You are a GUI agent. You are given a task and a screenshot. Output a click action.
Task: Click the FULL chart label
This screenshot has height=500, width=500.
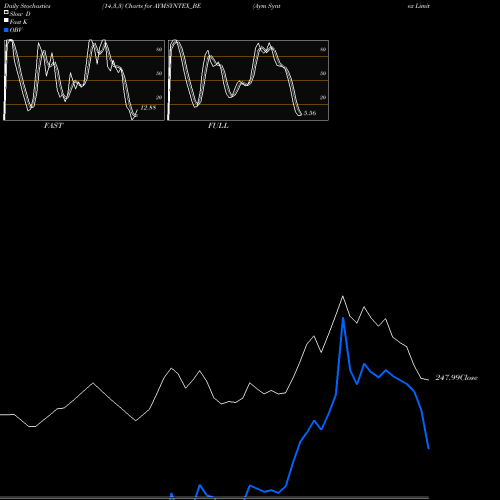pos(218,126)
